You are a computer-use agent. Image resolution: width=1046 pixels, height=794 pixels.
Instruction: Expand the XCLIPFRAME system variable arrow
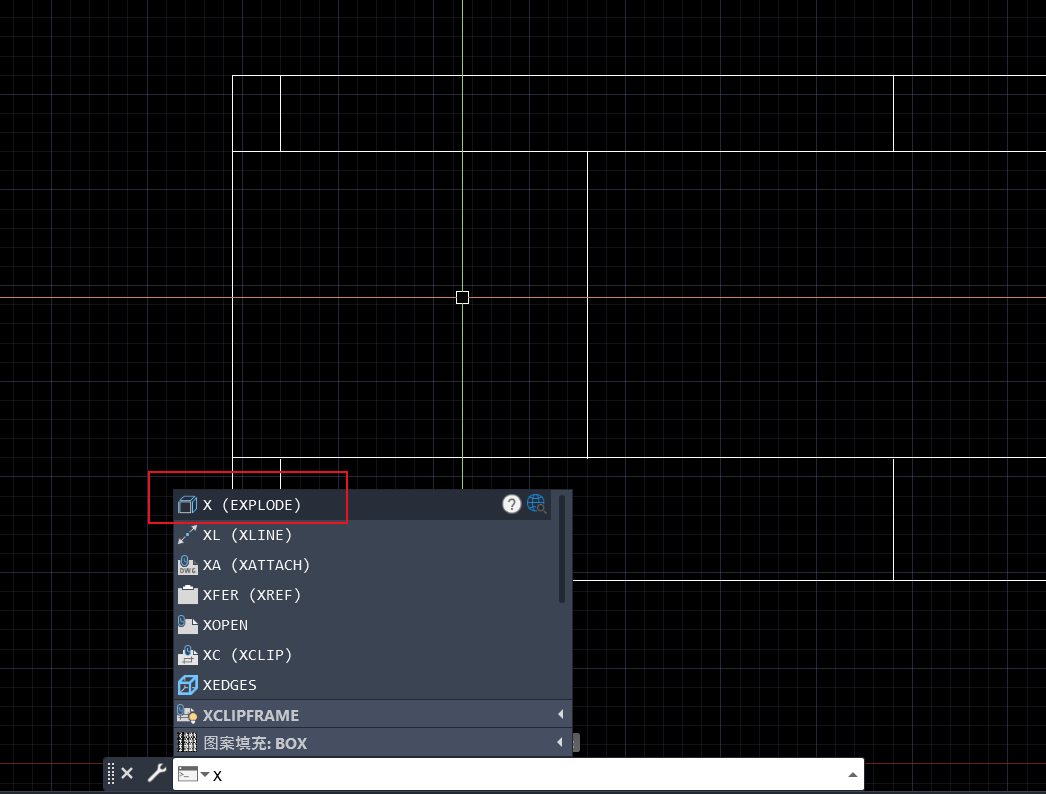point(560,714)
